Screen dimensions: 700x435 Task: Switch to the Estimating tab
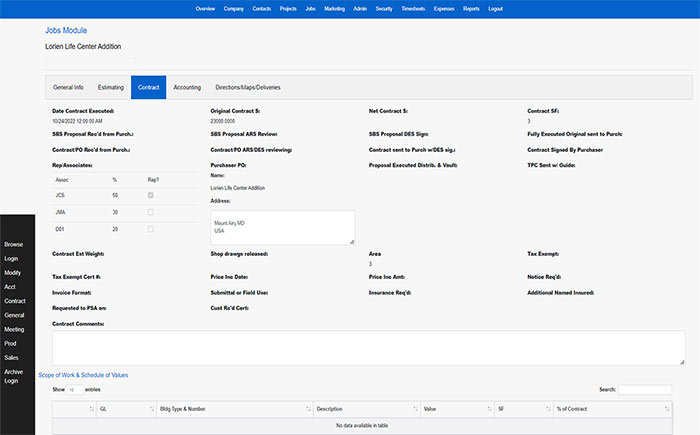(111, 88)
